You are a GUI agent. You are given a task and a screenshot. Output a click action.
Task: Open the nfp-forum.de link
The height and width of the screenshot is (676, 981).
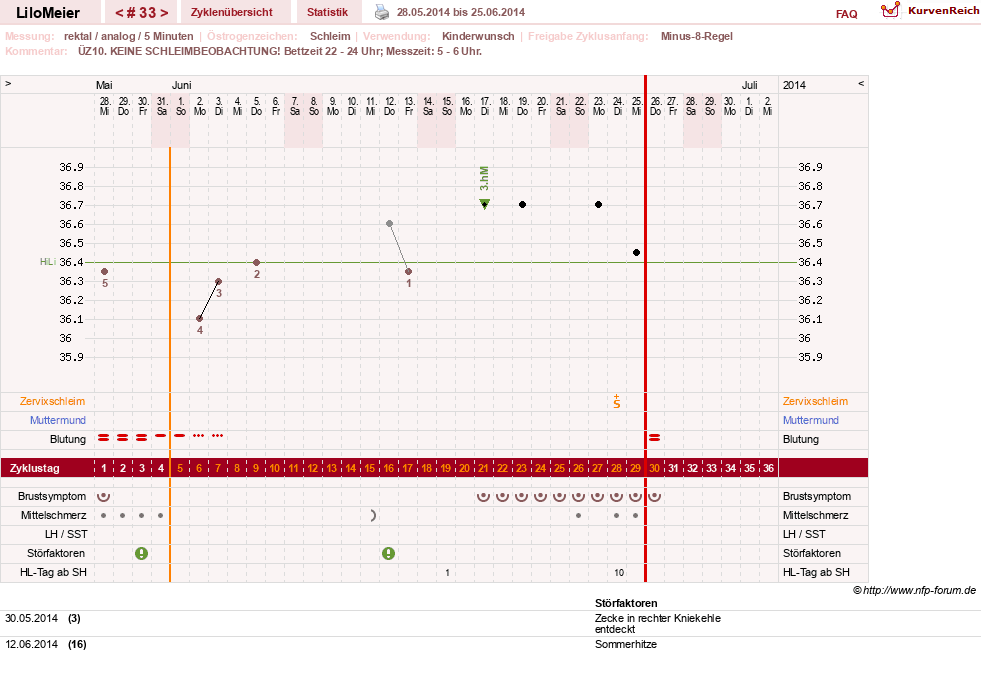(x=914, y=590)
